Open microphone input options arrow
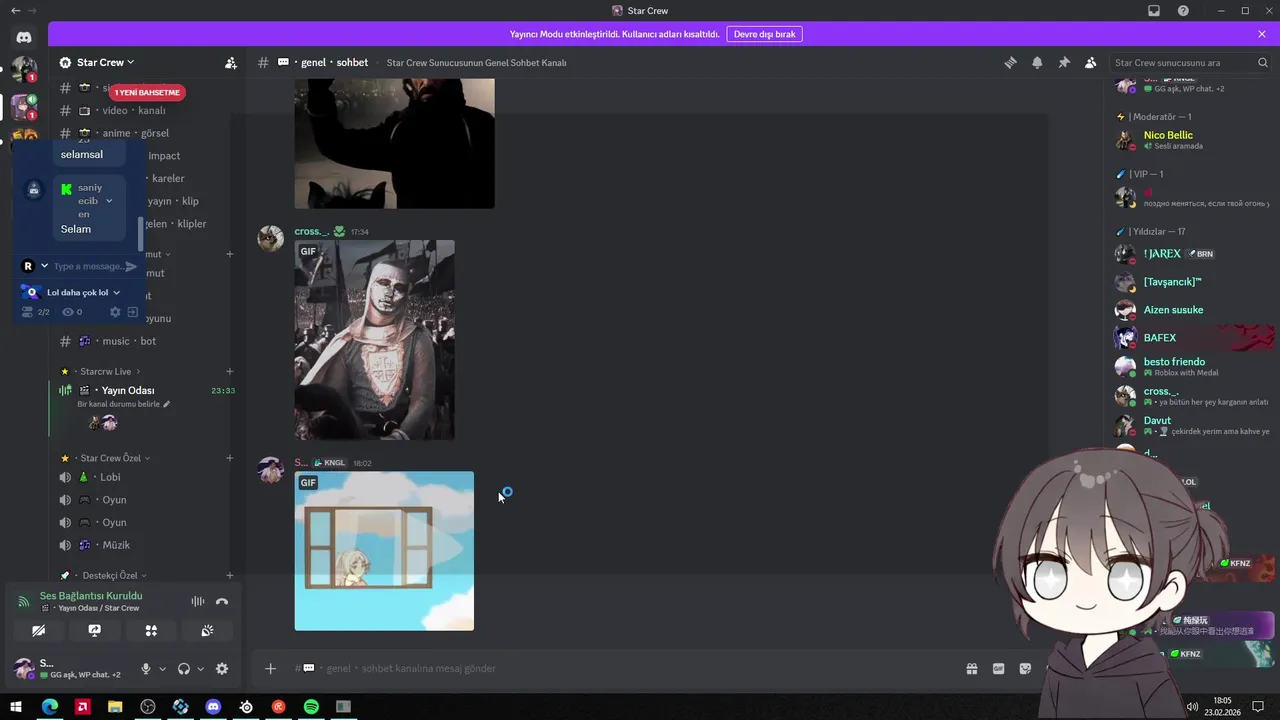The image size is (1280, 720). 162,669
